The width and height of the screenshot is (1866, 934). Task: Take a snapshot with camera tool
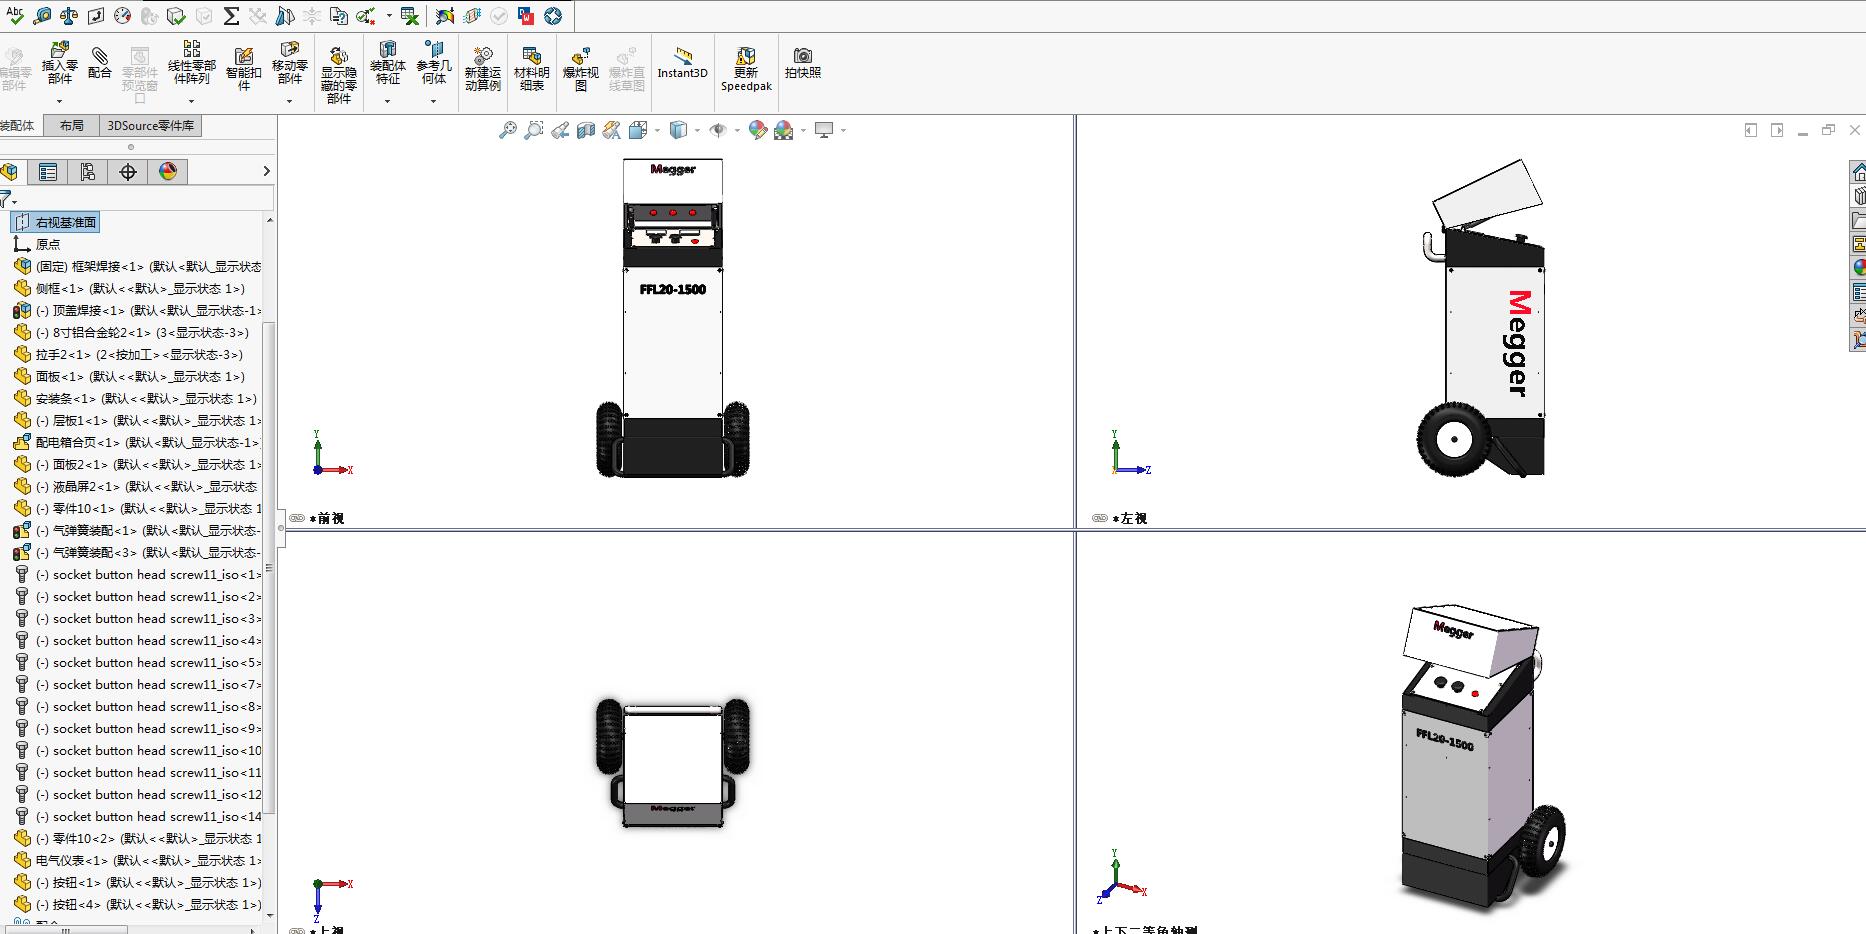(803, 63)
